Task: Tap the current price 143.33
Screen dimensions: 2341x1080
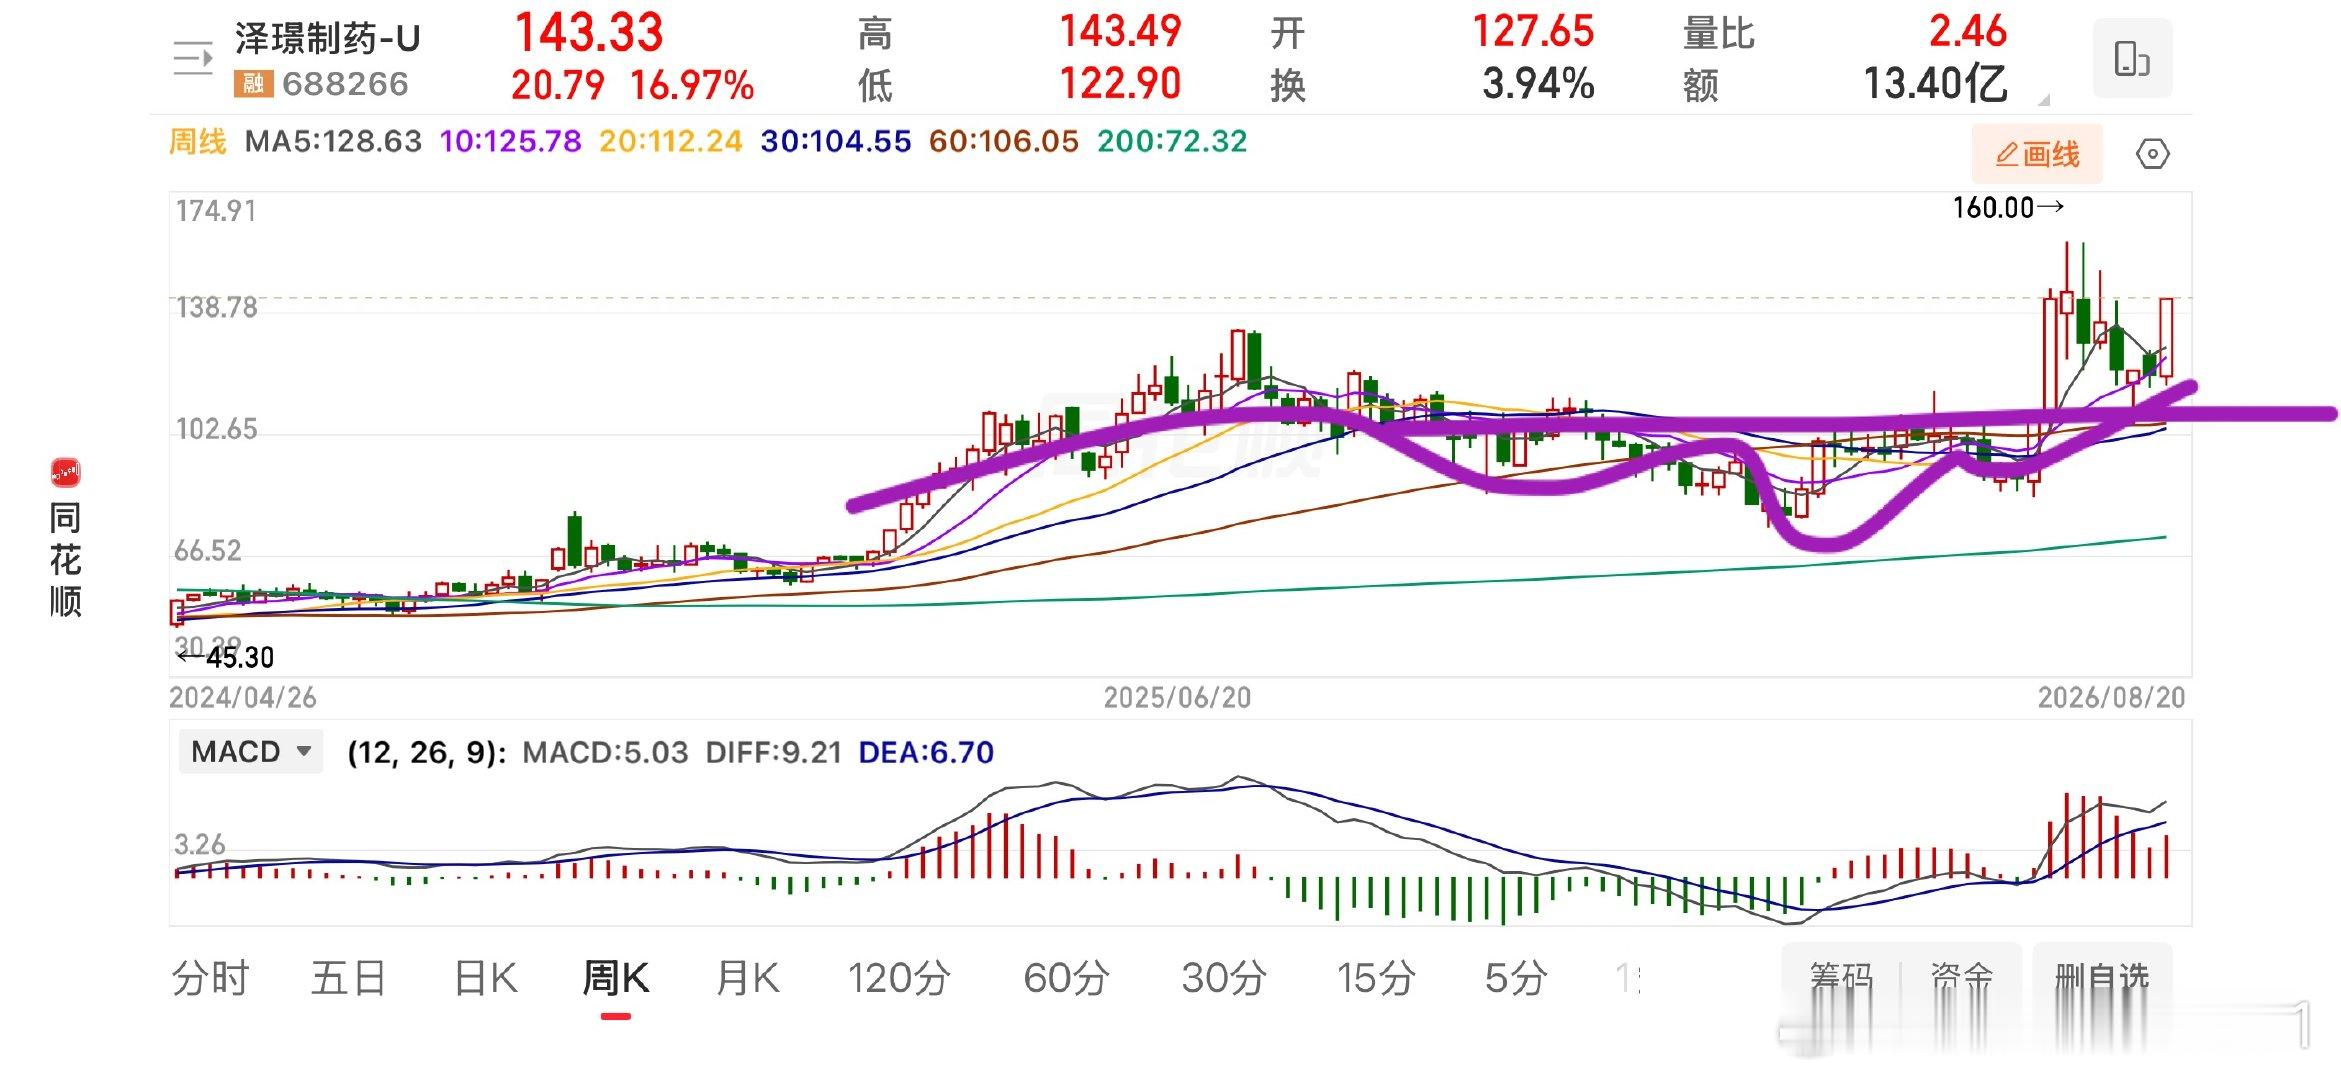Action: (589, 33)
